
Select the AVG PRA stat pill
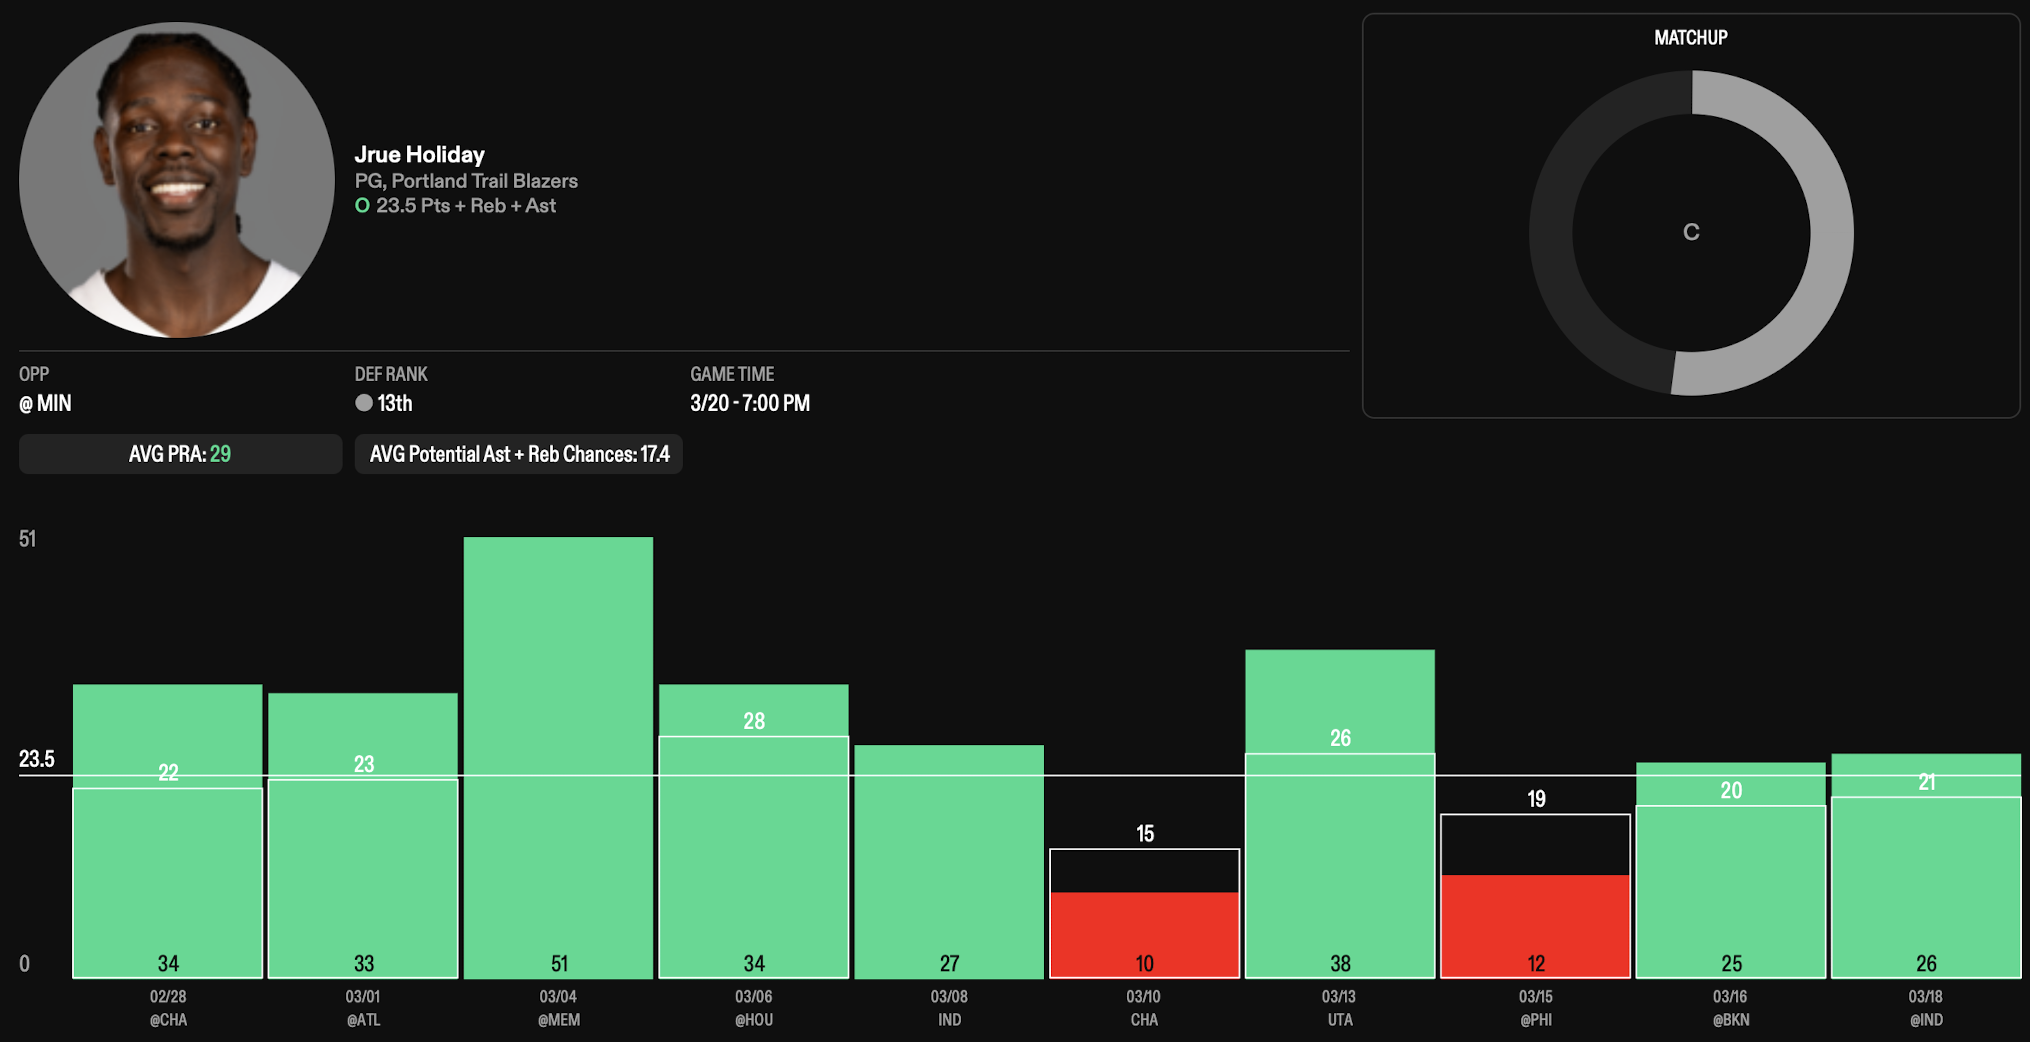180,454
